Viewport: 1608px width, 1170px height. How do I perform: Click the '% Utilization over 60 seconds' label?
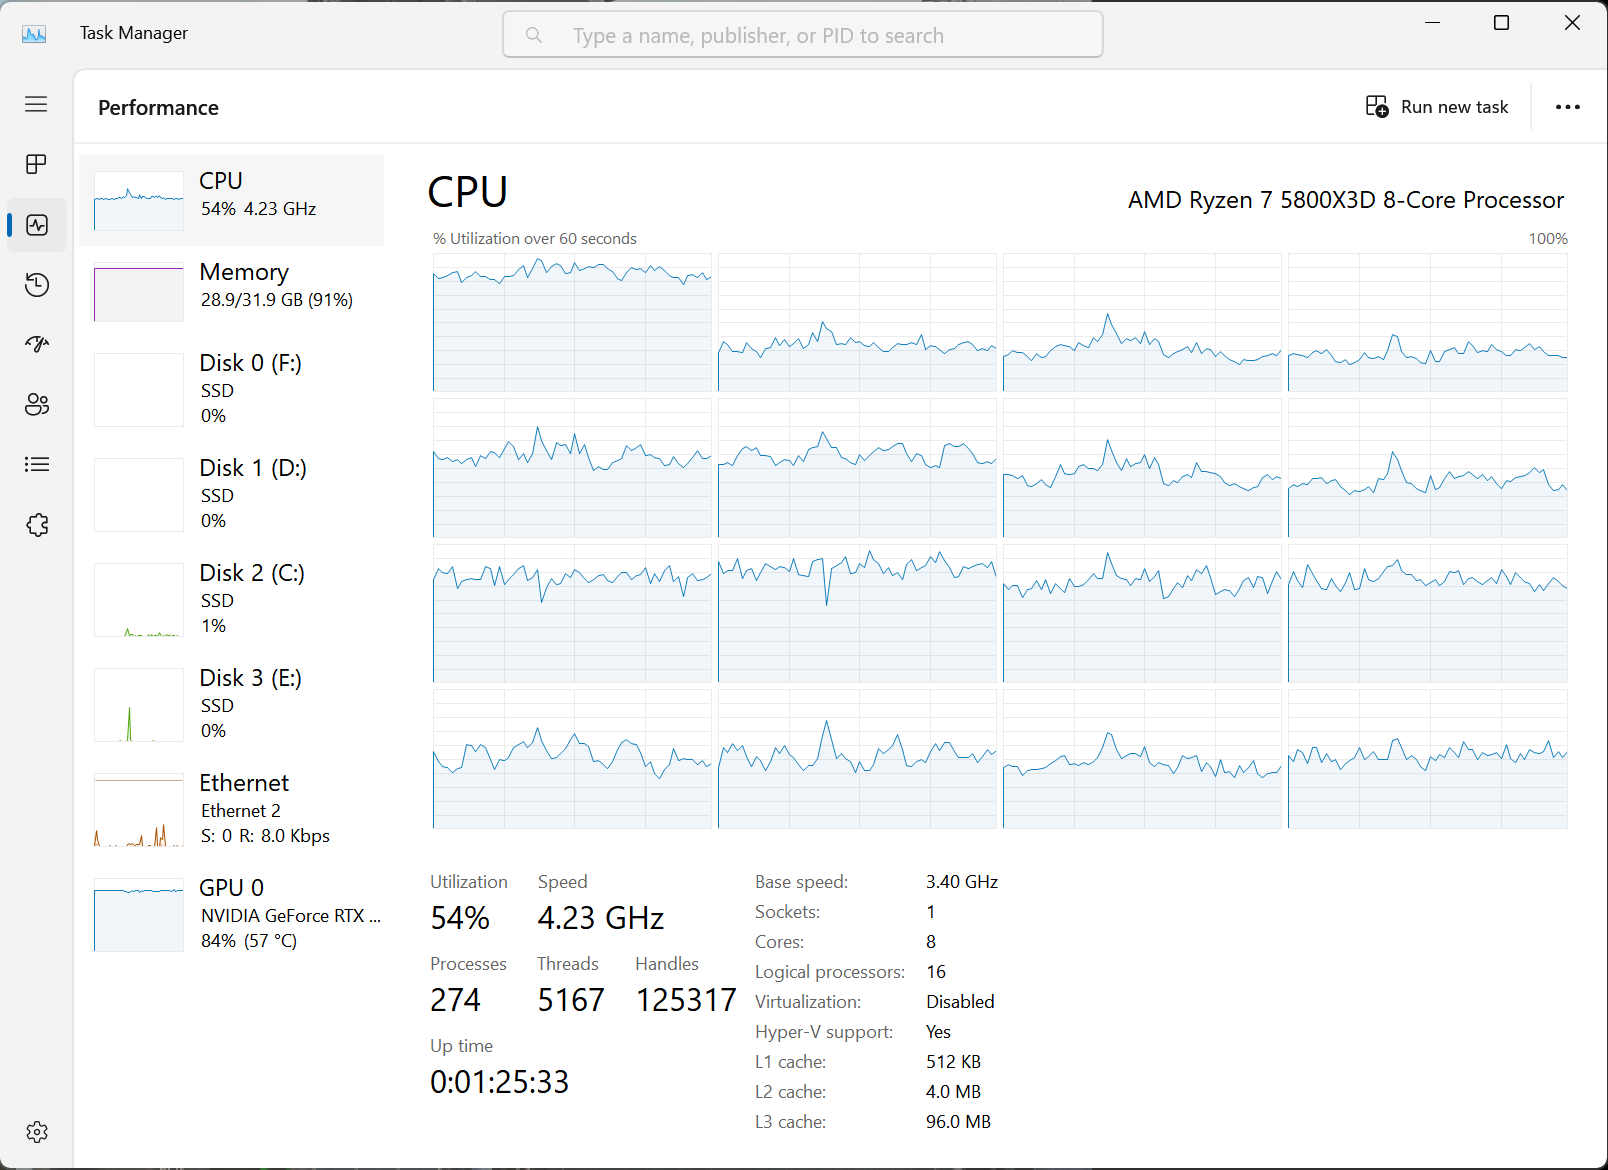(535, 238)
